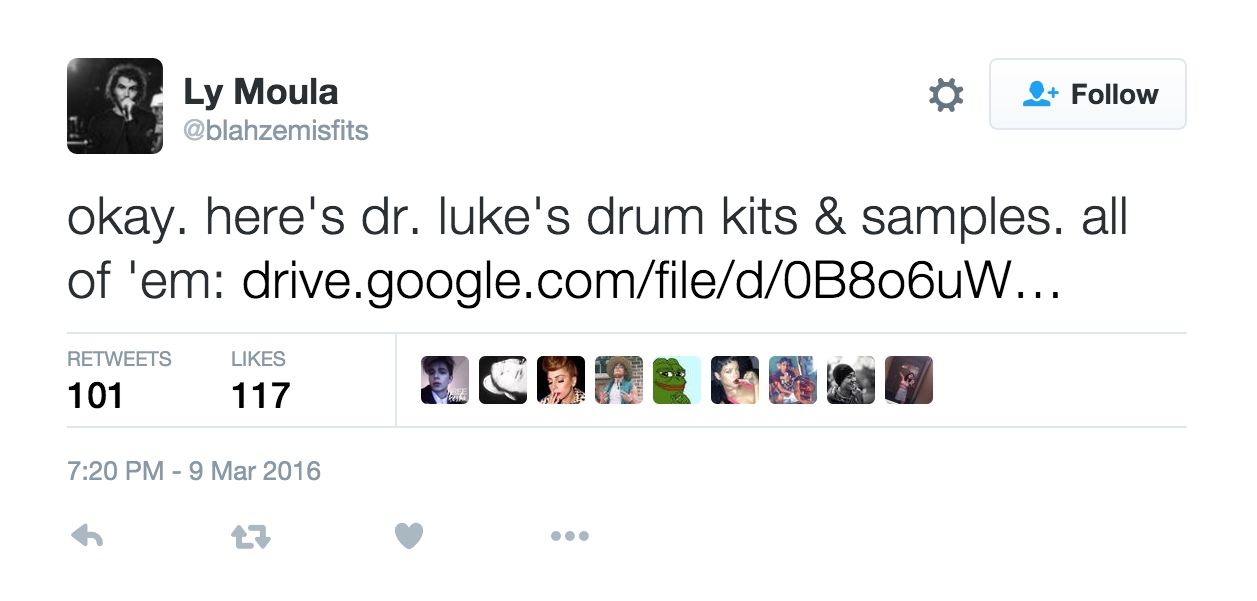Screen dimensions: 1257x601
Task: Open the last liker avatar in the row
Action: click(x=909, y=380)
